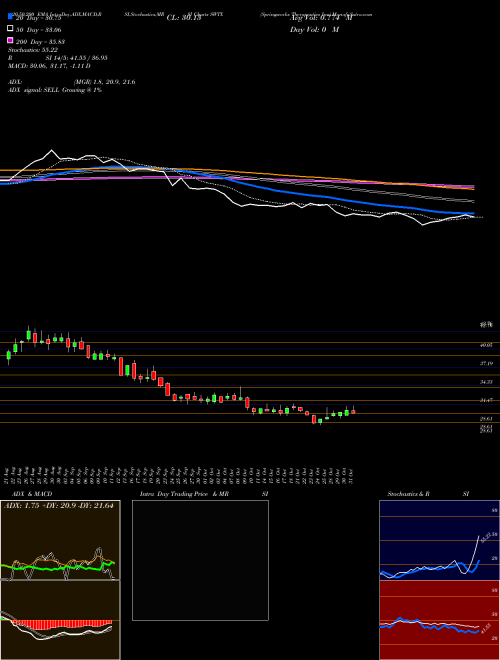Click the 40.05 price axis label

pyautogui.click(x=486, y=345)
